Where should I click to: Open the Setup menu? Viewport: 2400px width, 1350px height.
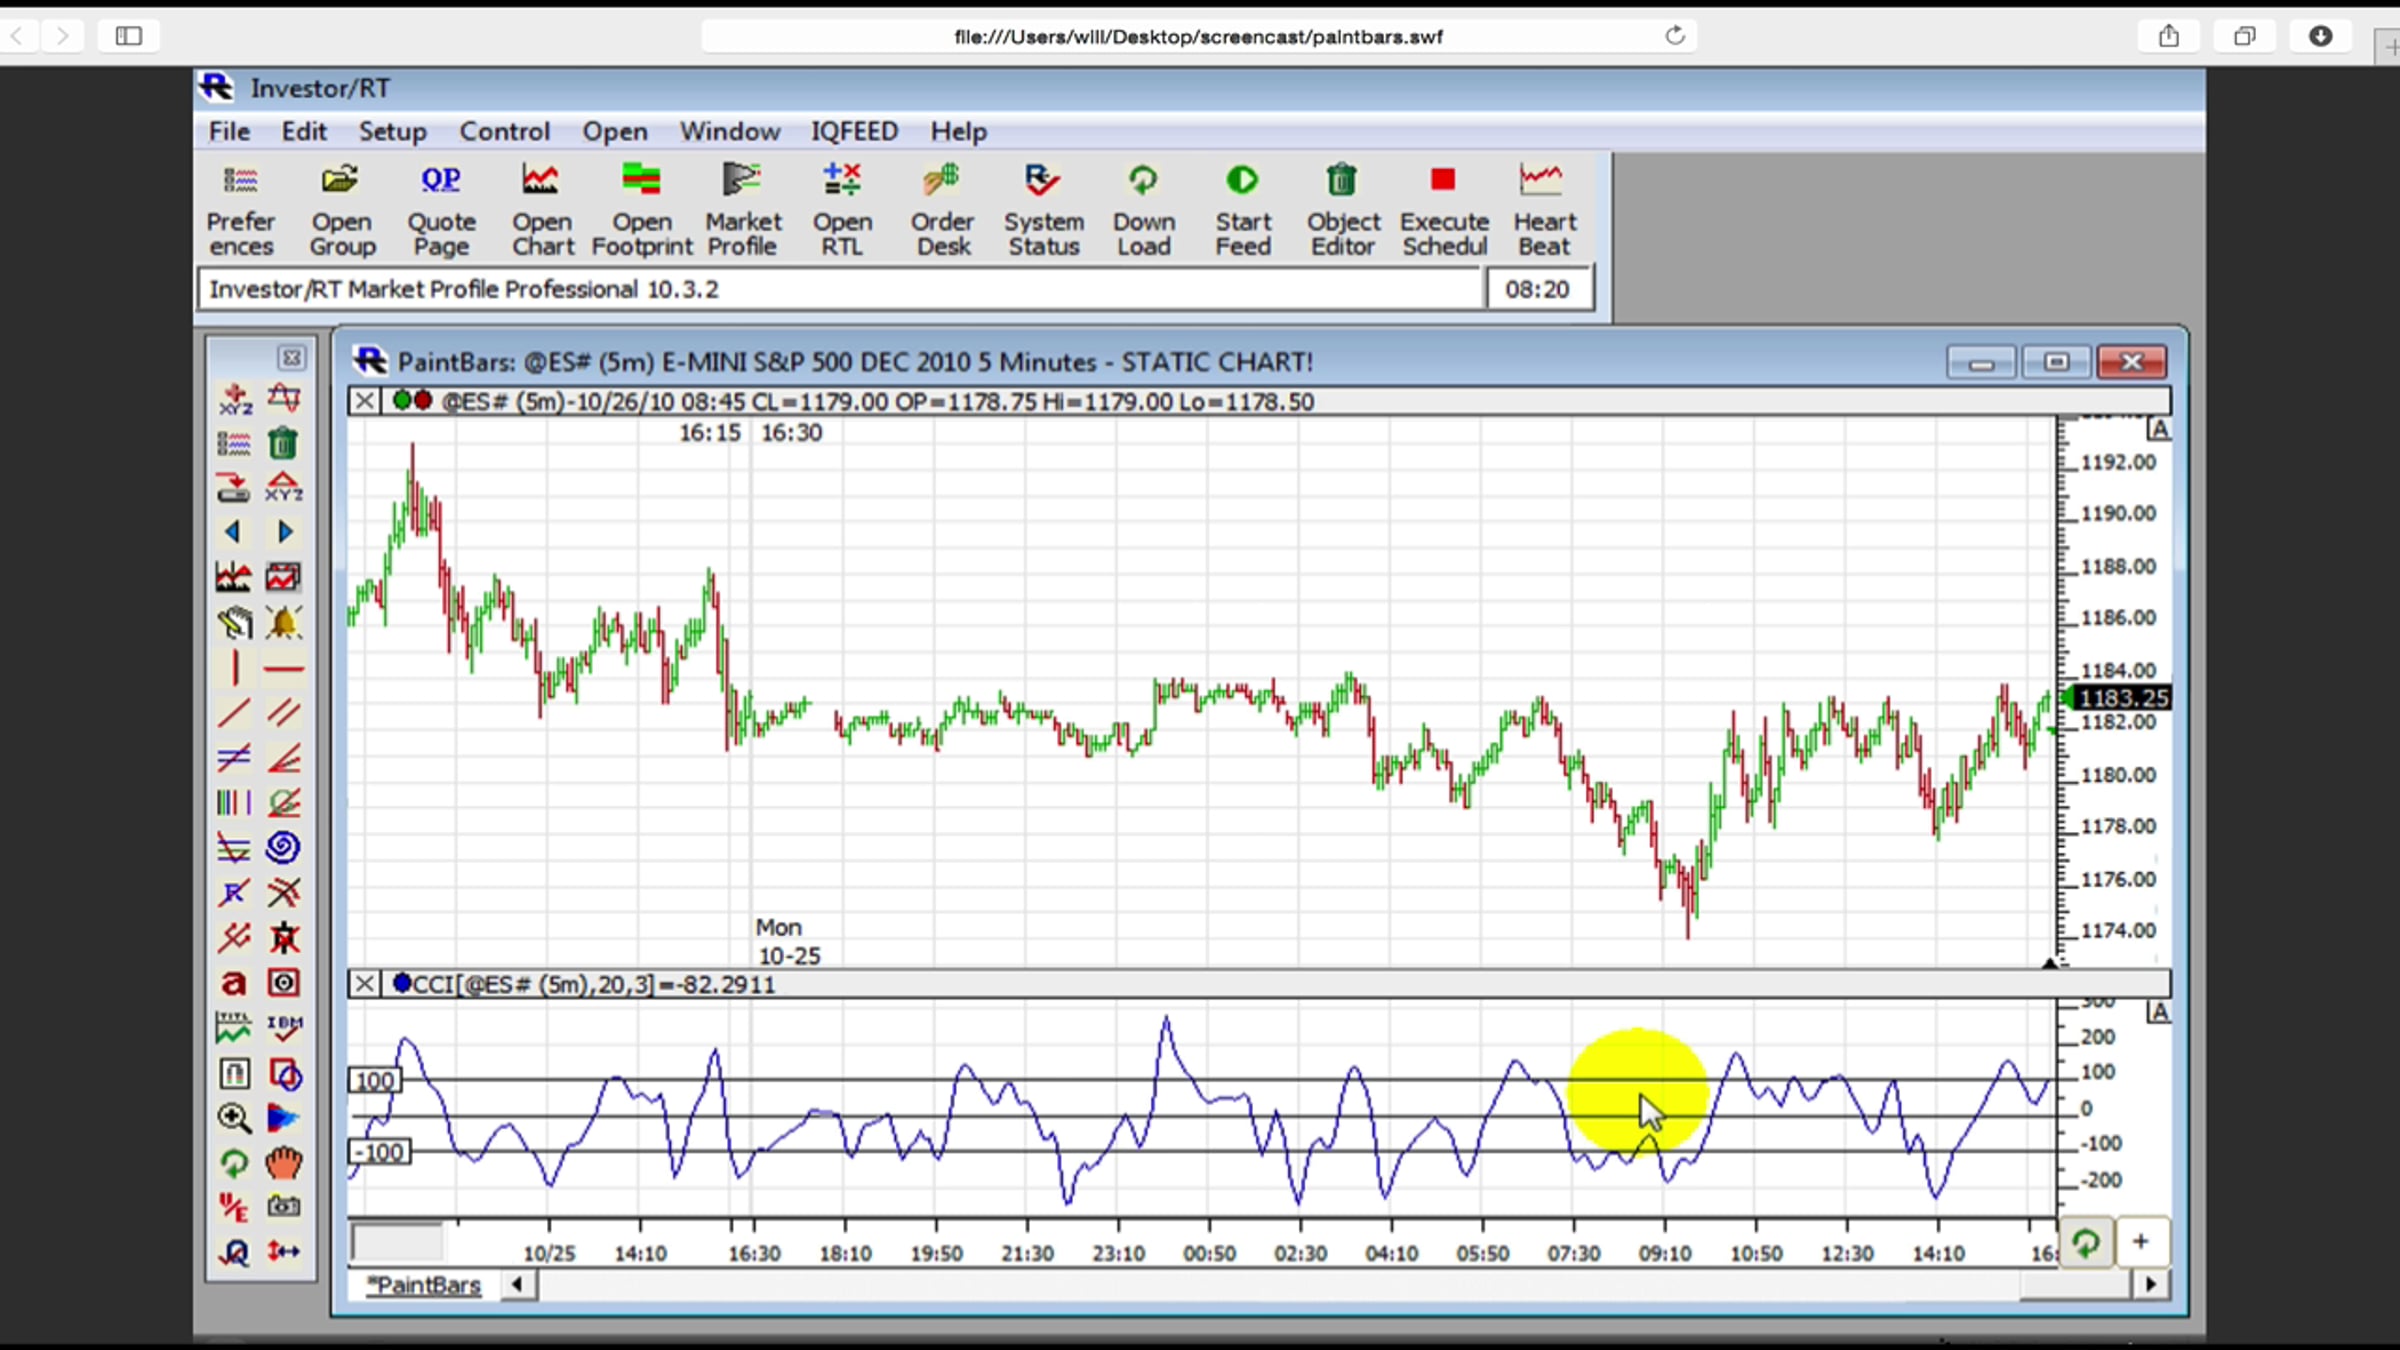tap(392, 131)
